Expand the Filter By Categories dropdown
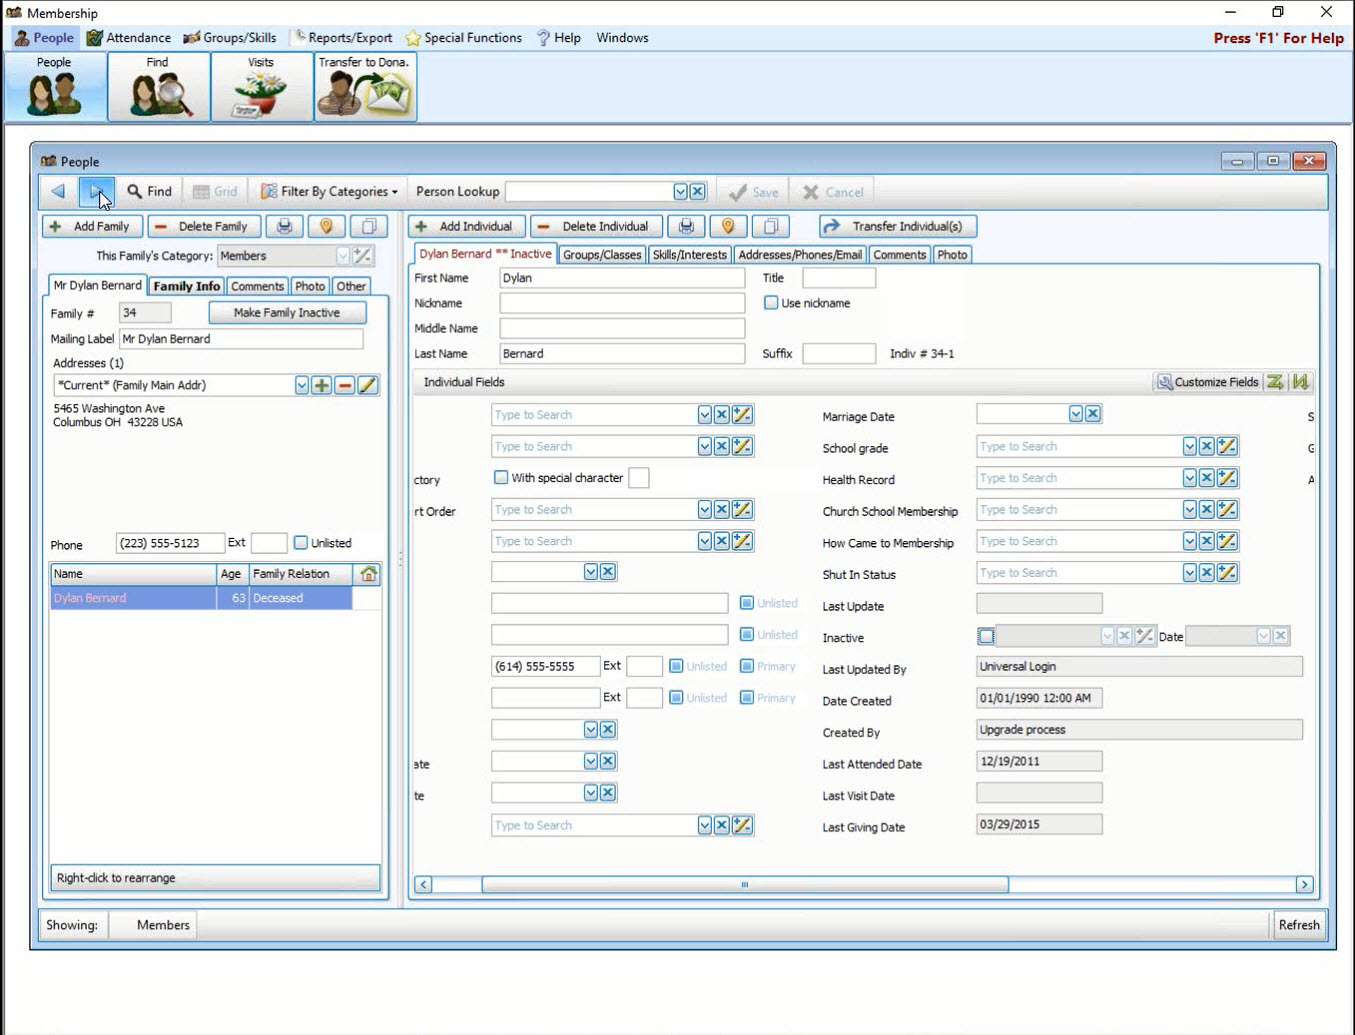 (329, 191)
